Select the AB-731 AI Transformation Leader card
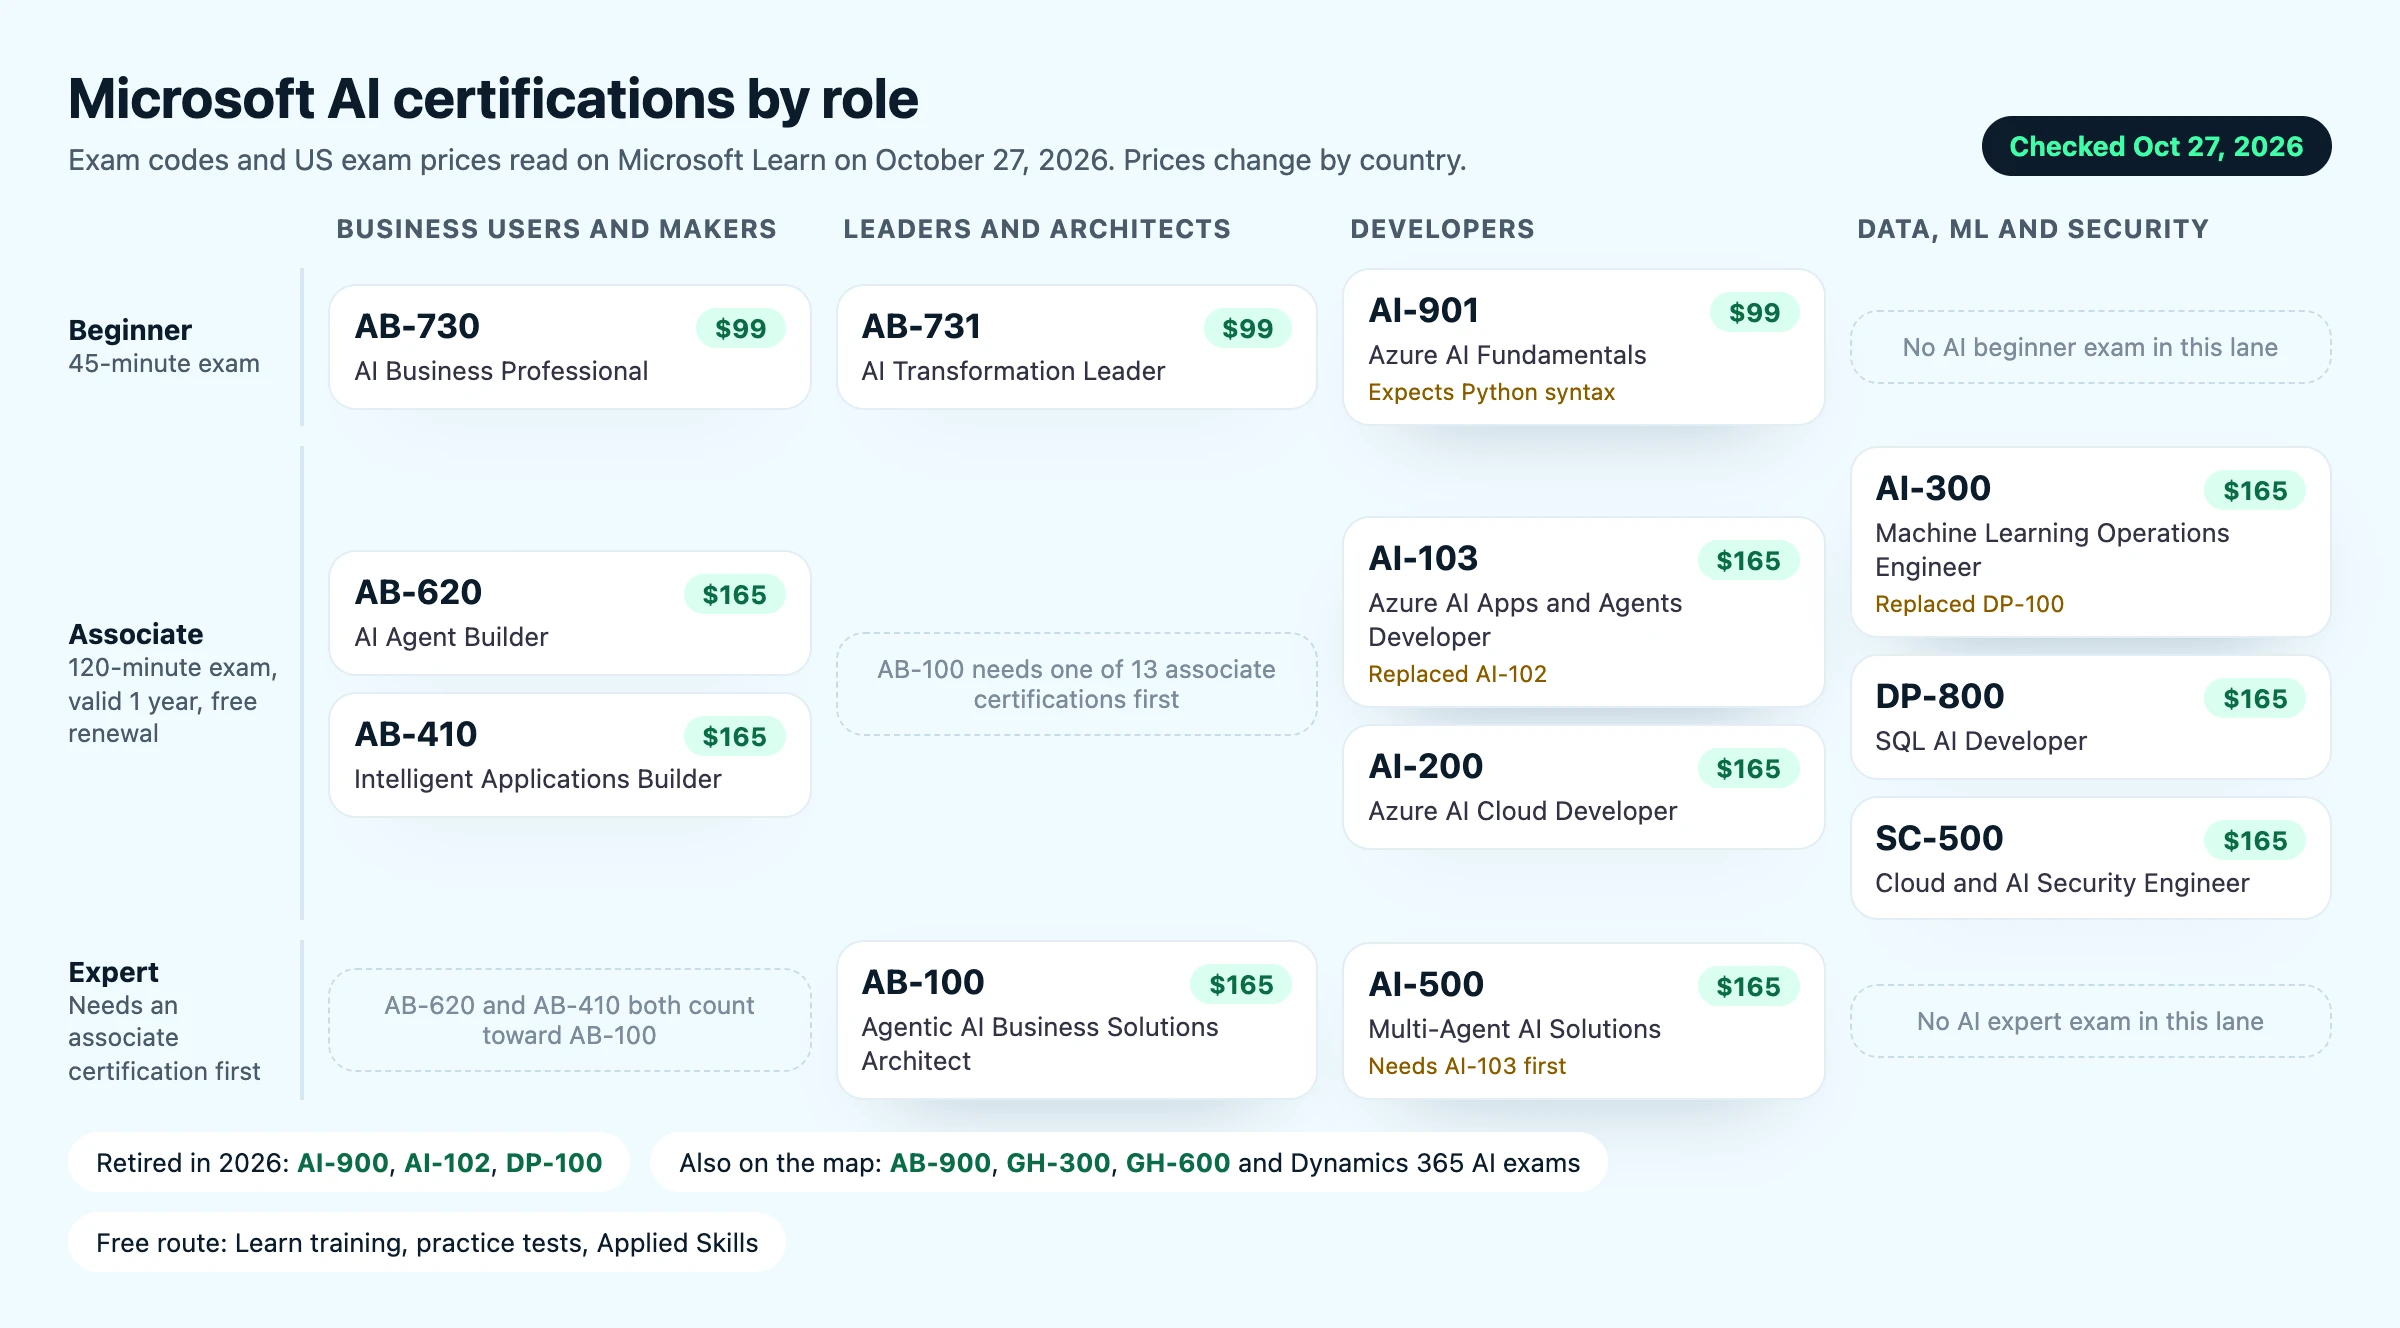 tap(1077, 347)
